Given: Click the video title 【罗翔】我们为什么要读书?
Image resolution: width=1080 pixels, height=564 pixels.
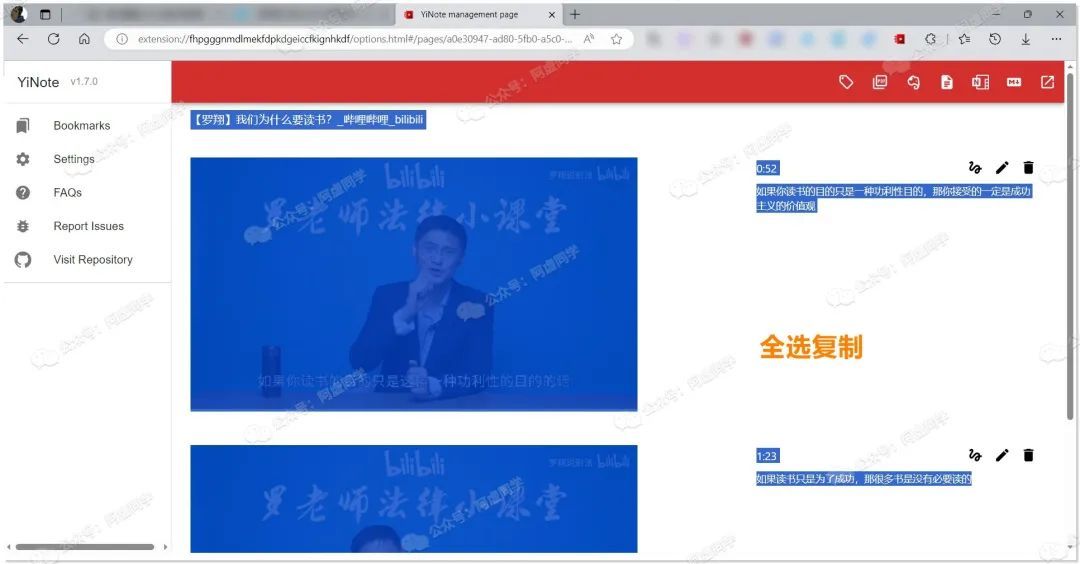Looking at the screenshot, I should click(308, 120).
